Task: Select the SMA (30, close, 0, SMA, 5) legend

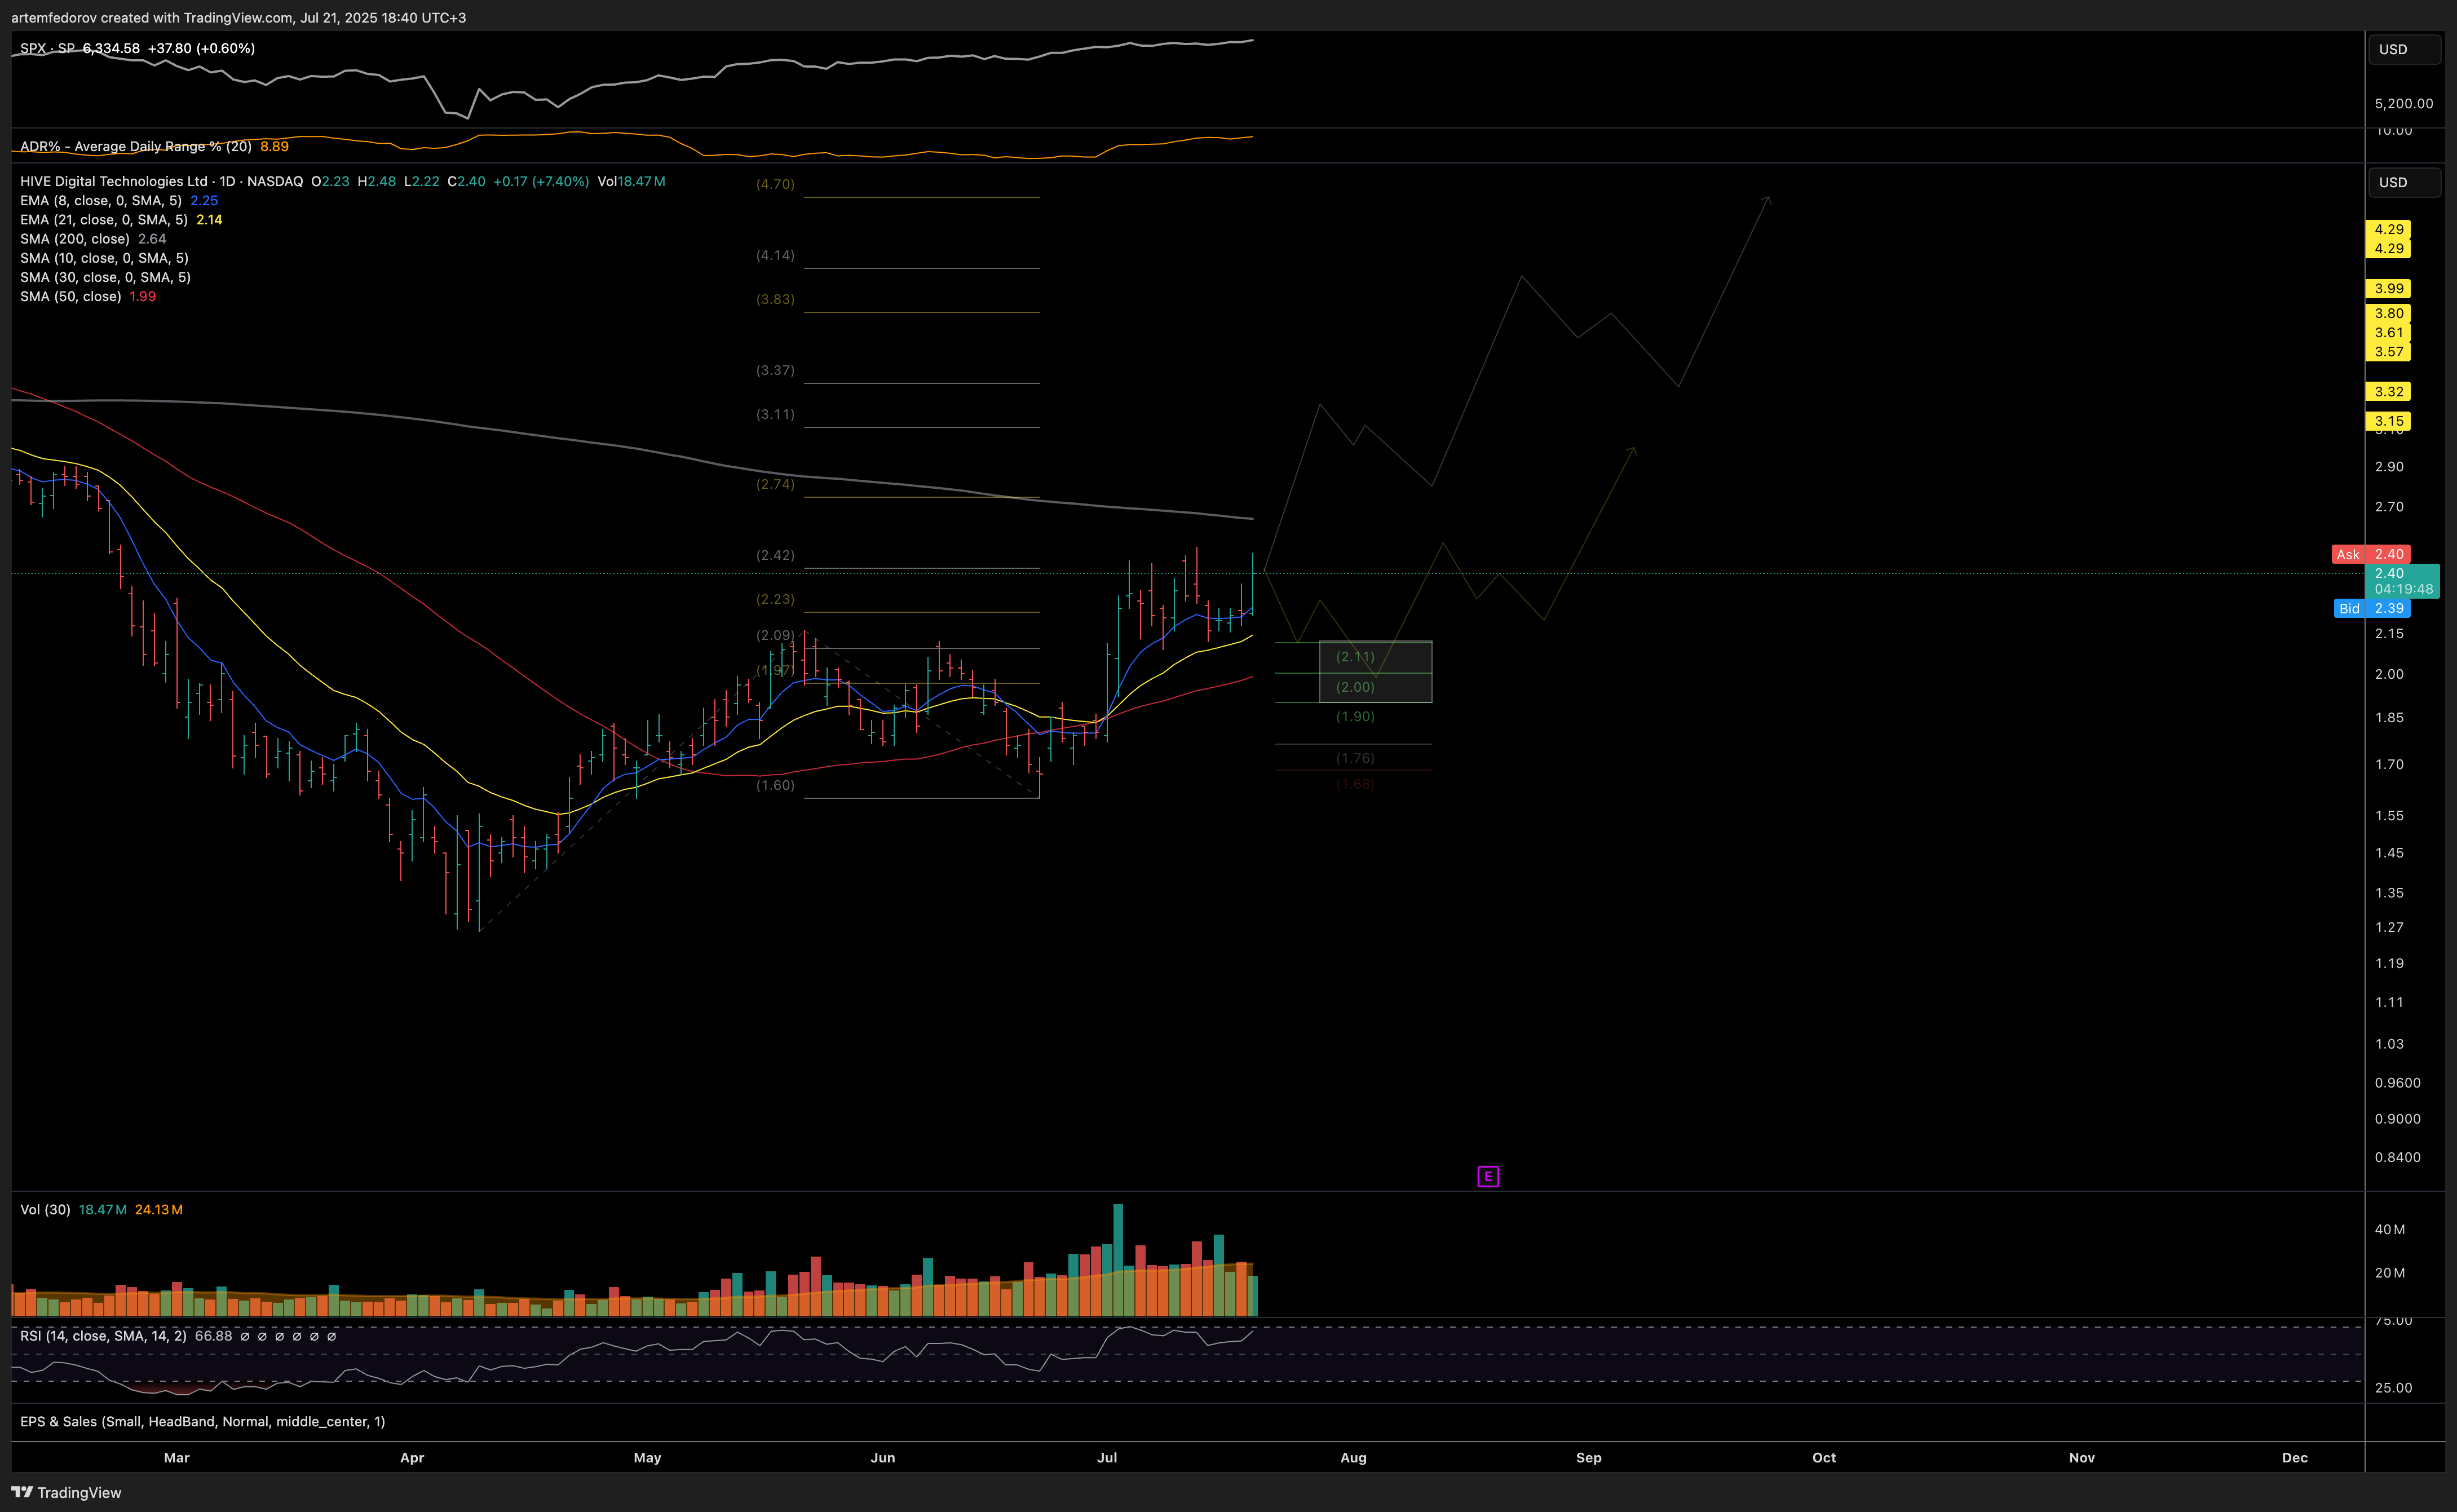Action: click(105, 277)
